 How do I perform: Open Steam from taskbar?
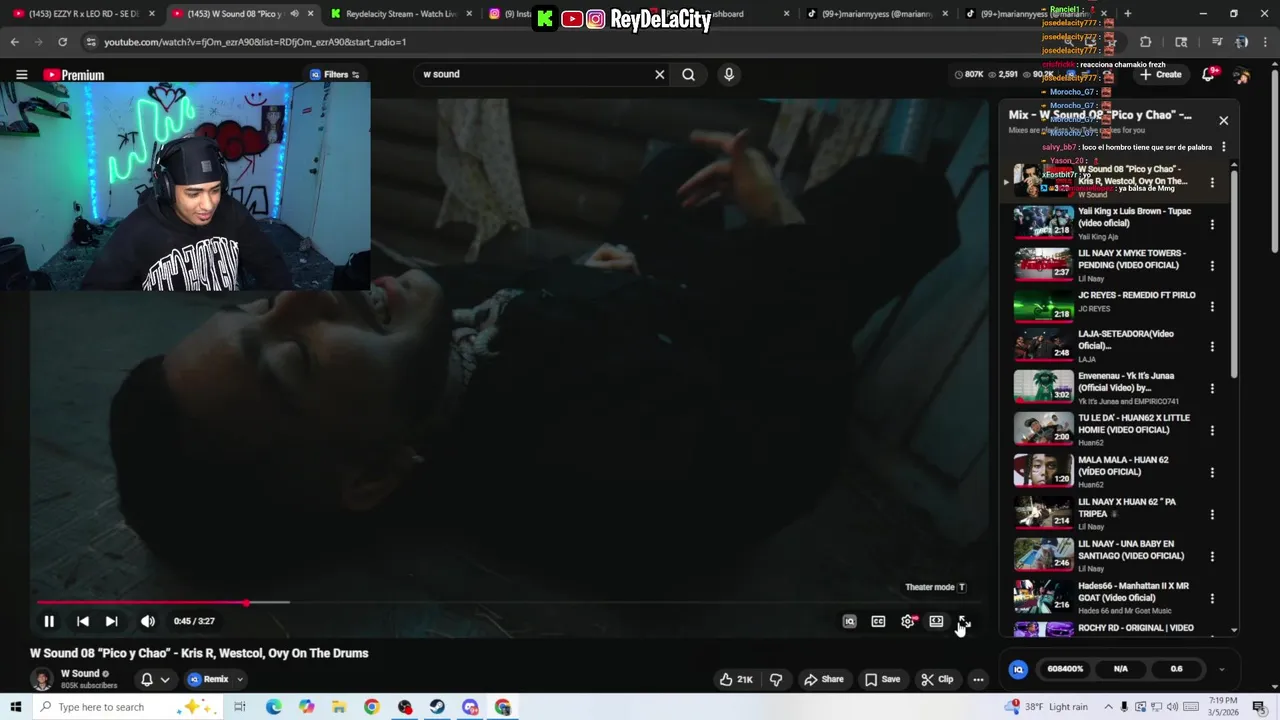[437, 707]
